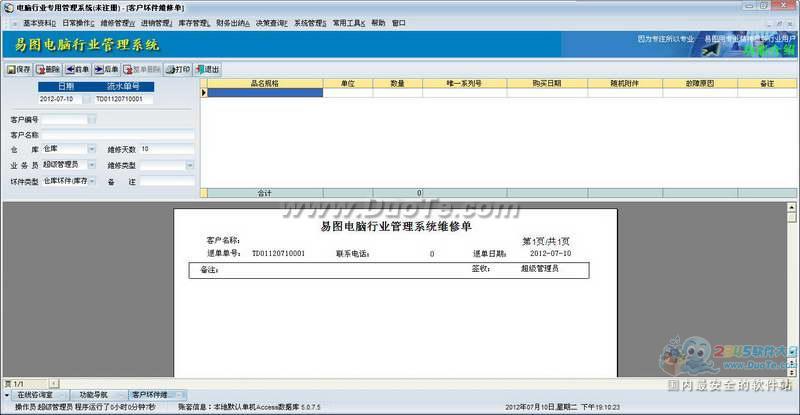
Task: Open the 系统管理 menu
Action: click(310, 23)
